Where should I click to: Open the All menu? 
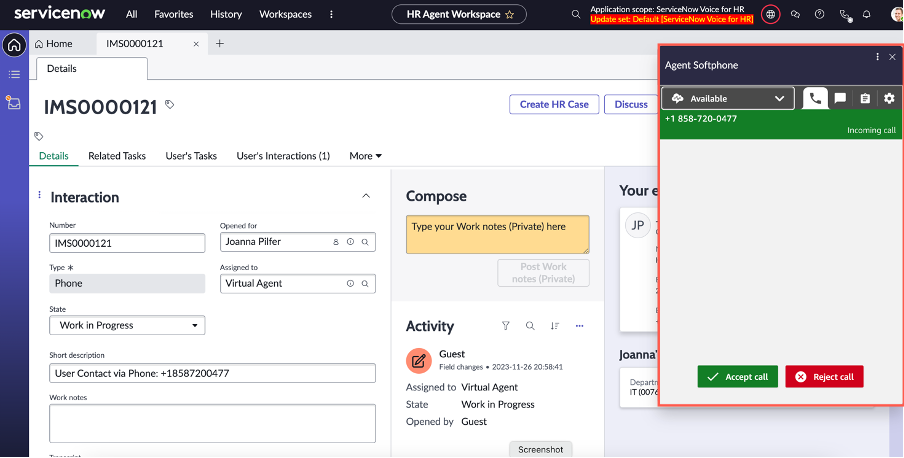tap(132, 14)
